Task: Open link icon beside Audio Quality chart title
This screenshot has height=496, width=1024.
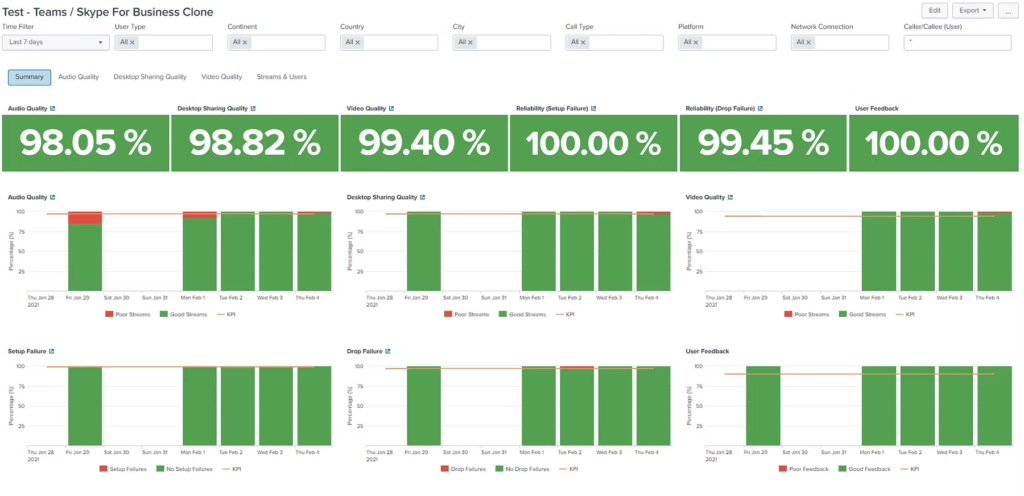Action: point(53,196)
